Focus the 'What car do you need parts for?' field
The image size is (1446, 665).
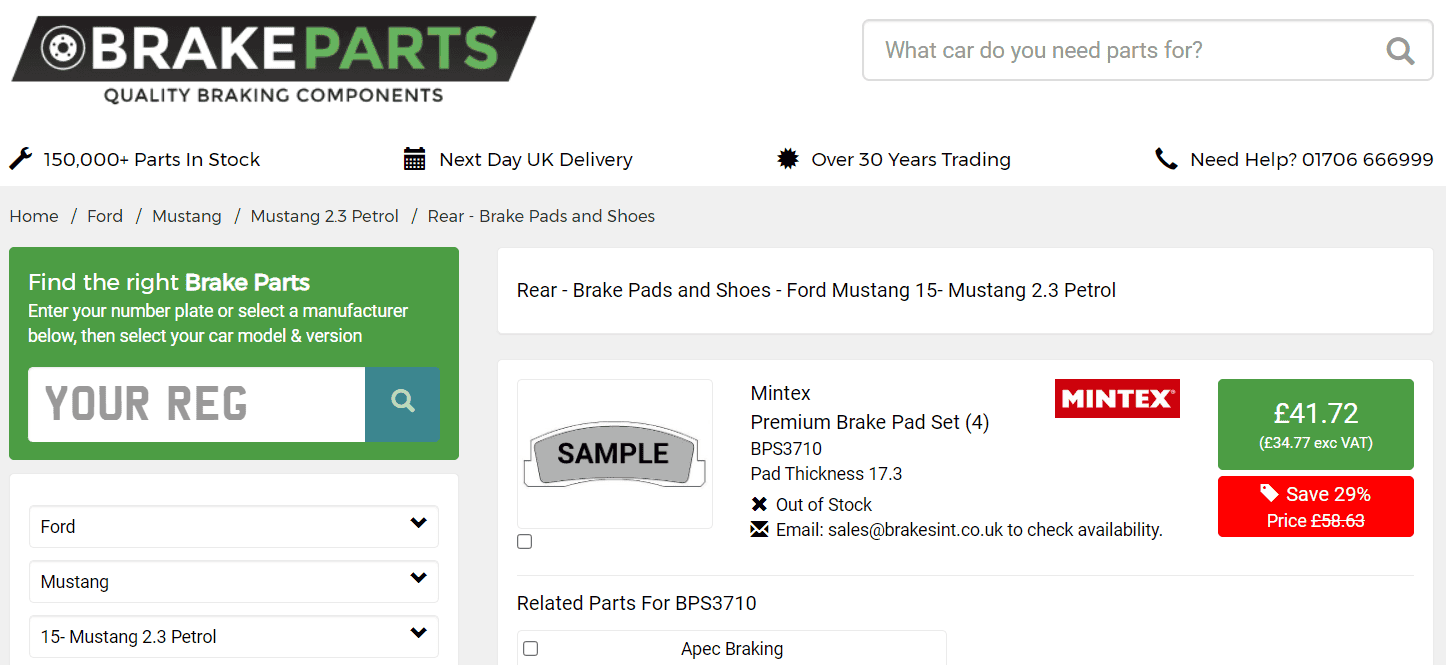point(1148,50)
